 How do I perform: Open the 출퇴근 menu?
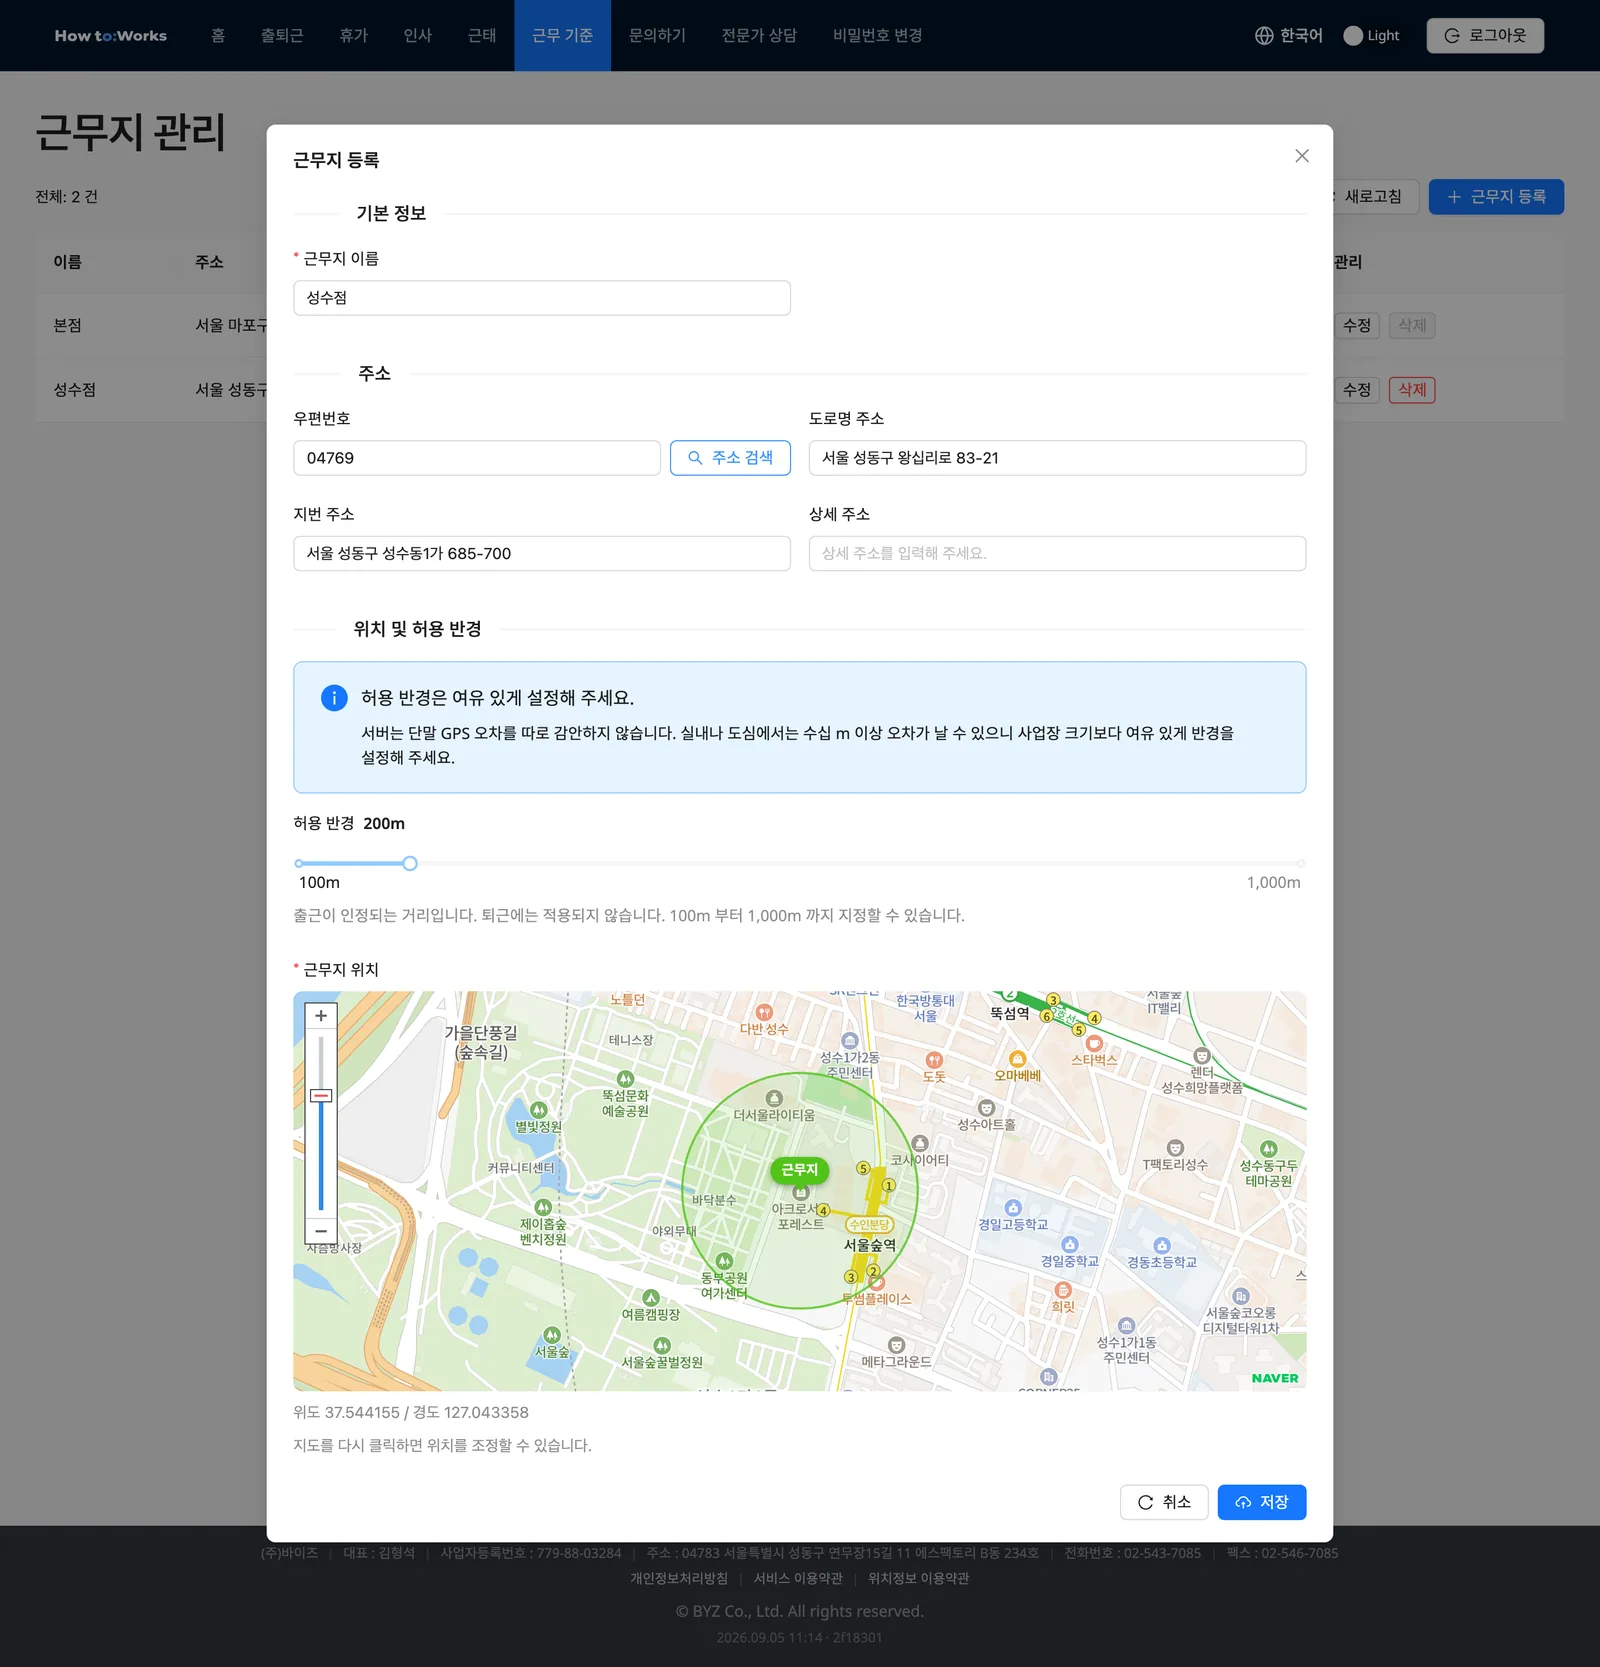point(282,36)
